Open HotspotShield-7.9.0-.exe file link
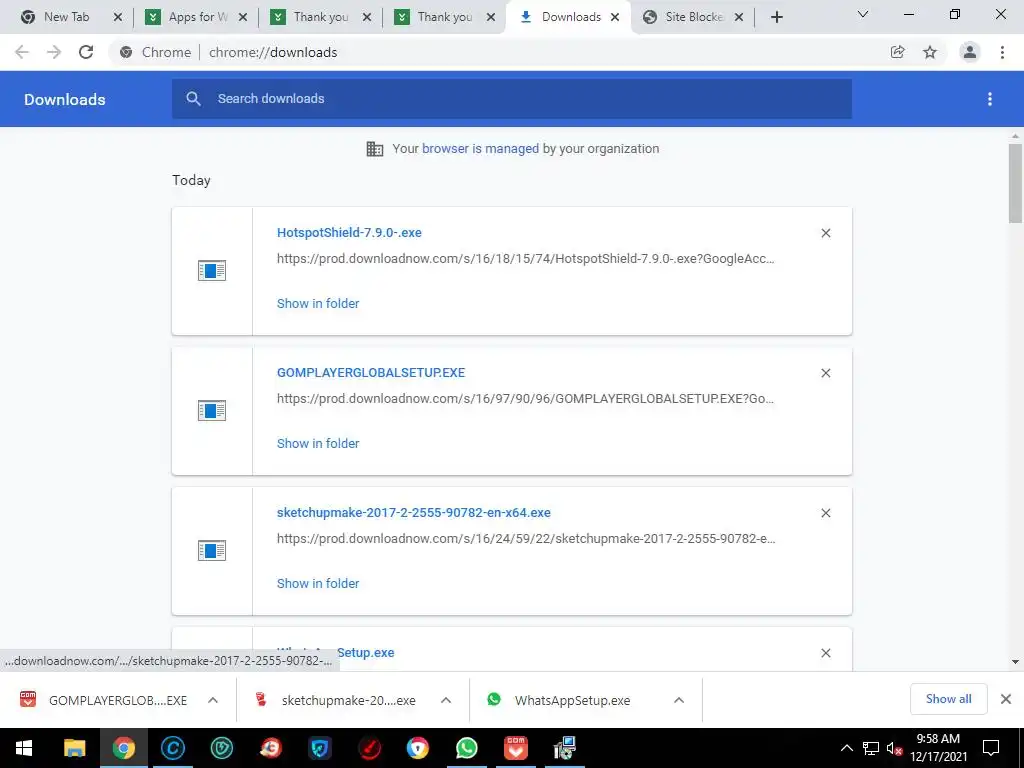 [x=349, y=232]
